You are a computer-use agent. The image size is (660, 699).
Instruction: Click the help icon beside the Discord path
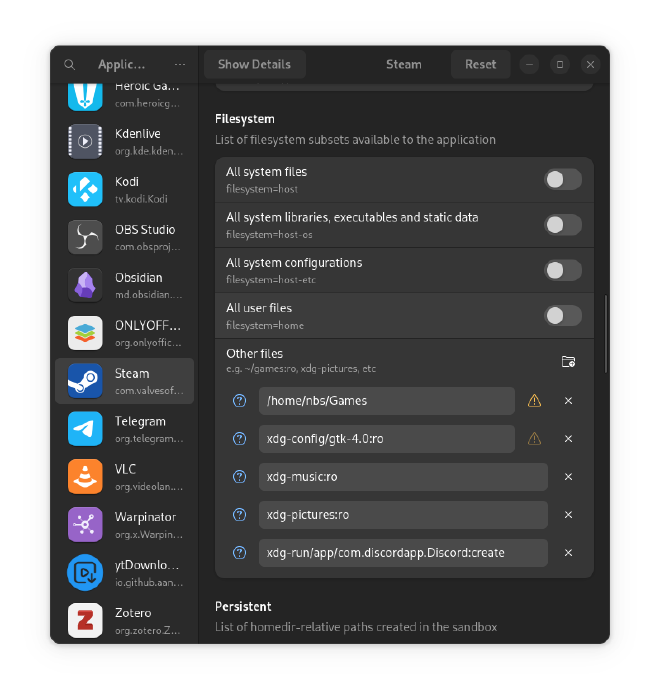point(239,553)
